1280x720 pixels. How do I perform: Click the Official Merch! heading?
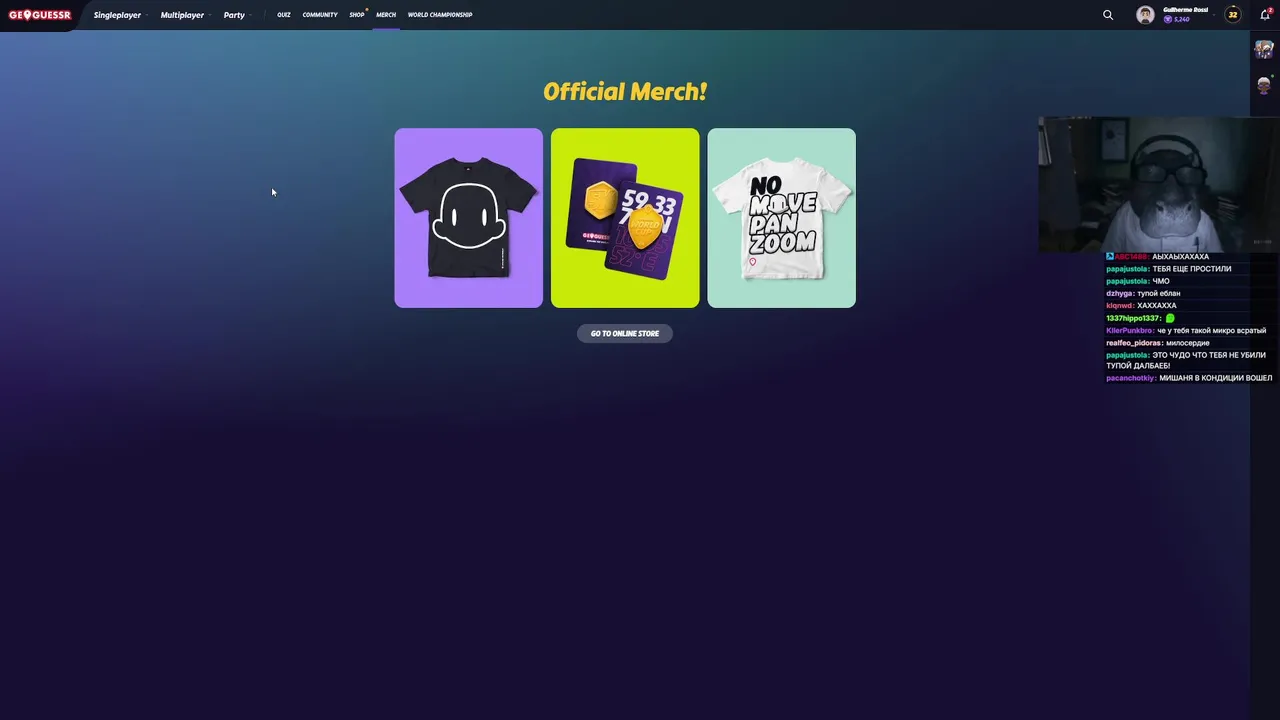pyautogui.click(x=625, y=92)
